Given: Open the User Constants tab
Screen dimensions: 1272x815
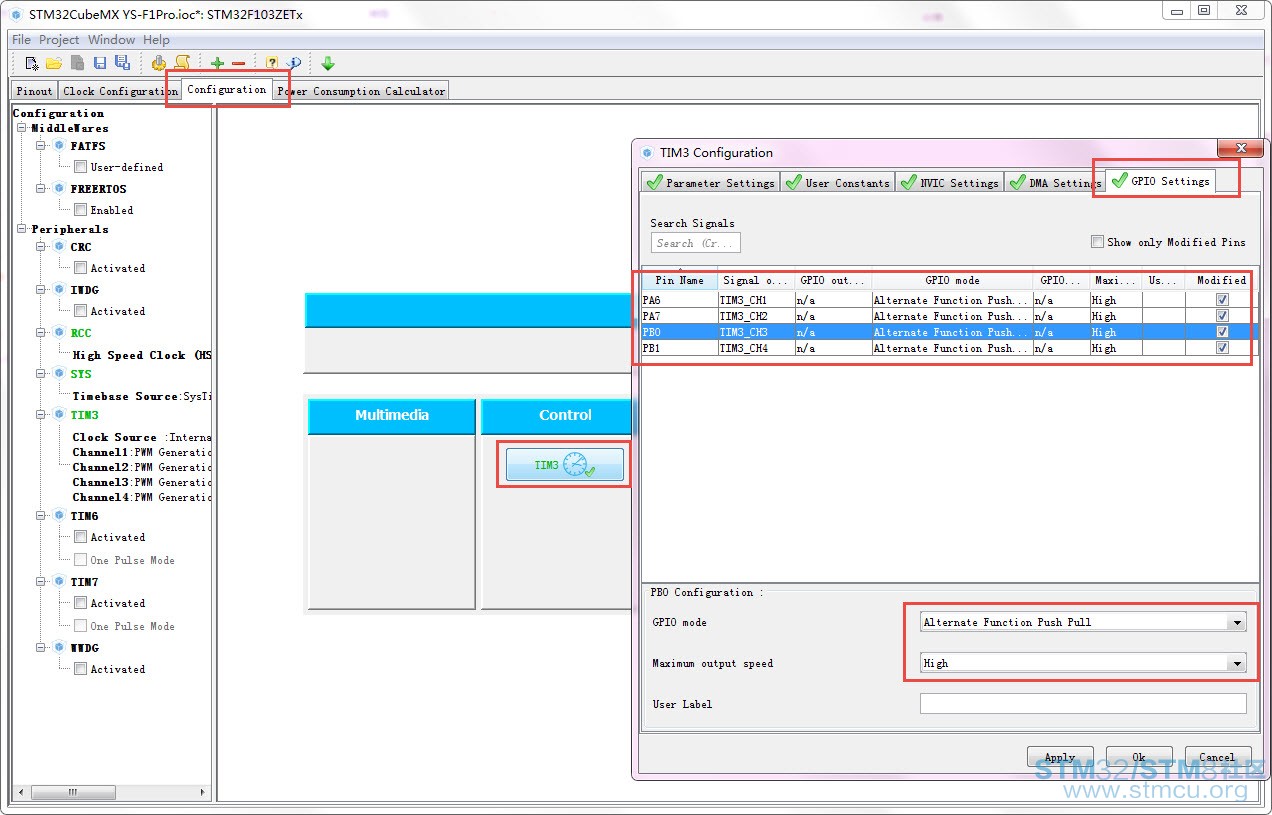Looking at the screenshot, I should (837, 183).
